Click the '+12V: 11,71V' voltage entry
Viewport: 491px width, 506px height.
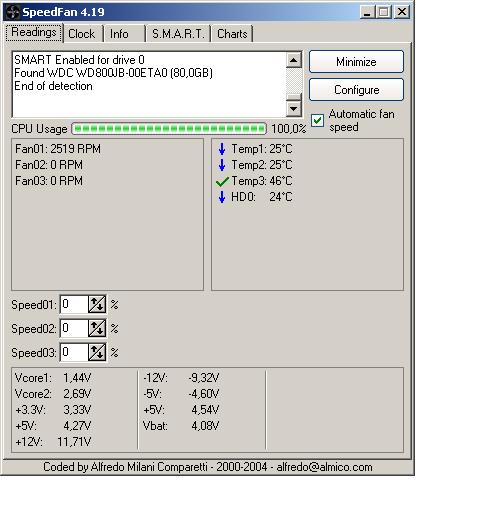[53, 442]
